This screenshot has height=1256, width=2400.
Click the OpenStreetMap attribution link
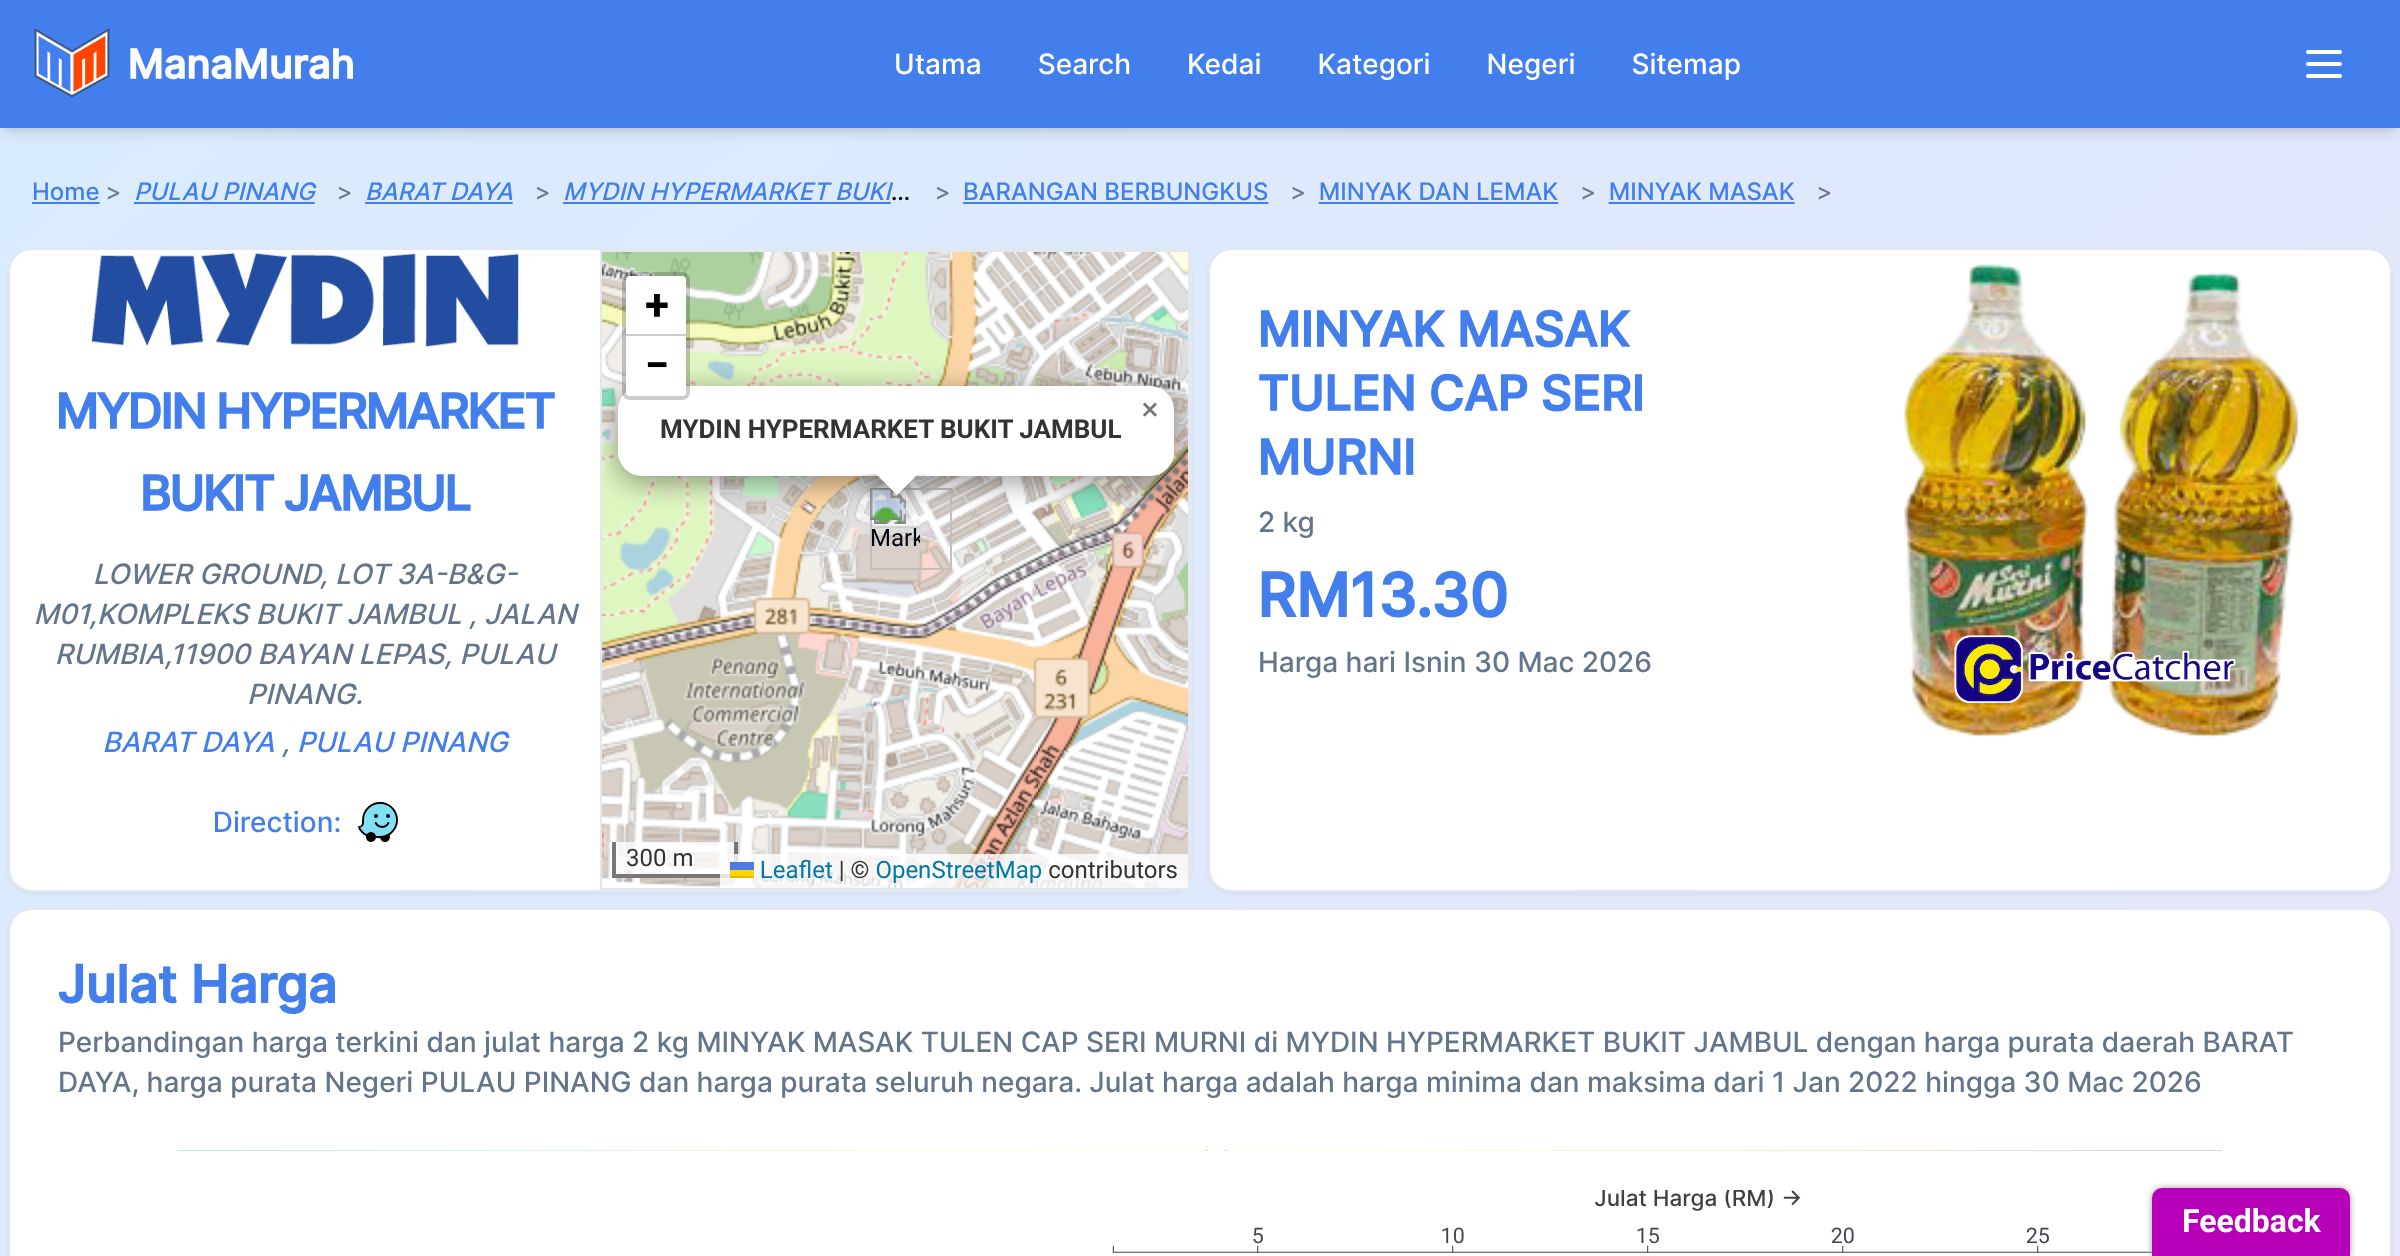(958, 870)
